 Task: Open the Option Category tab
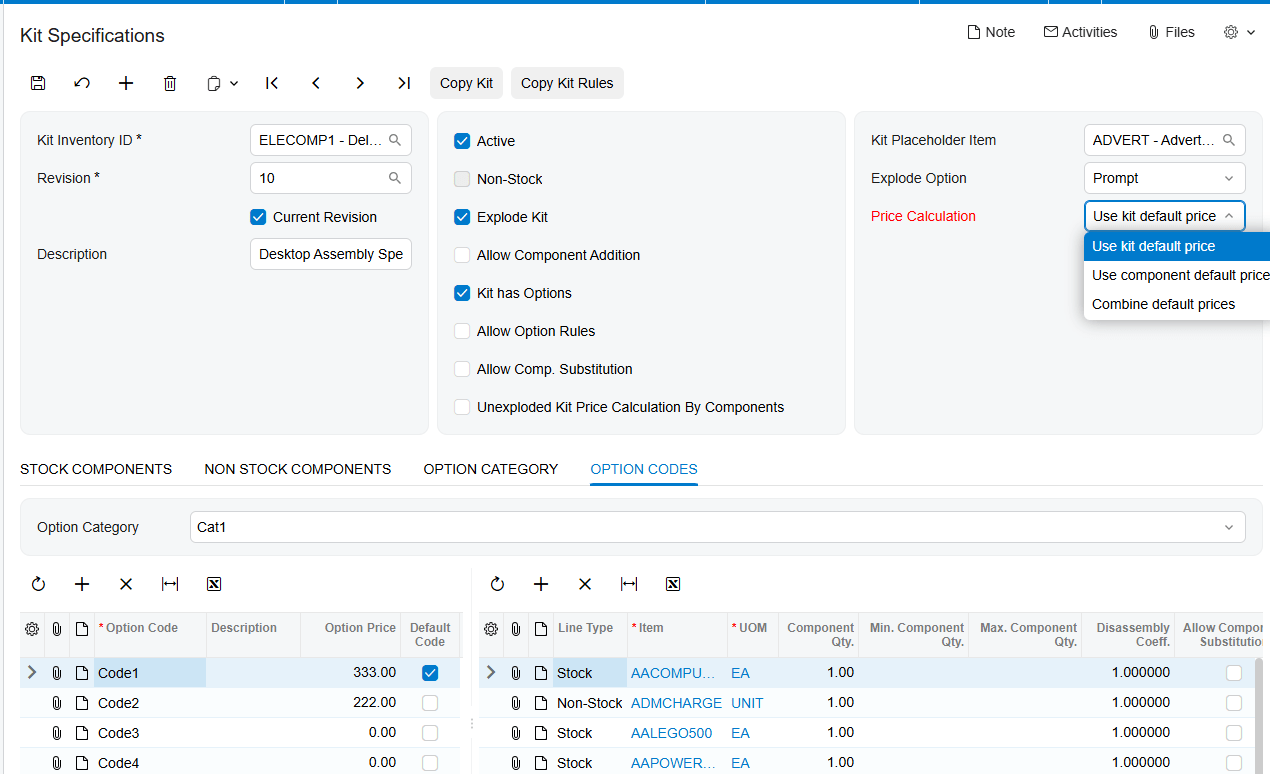pos(491,469)
